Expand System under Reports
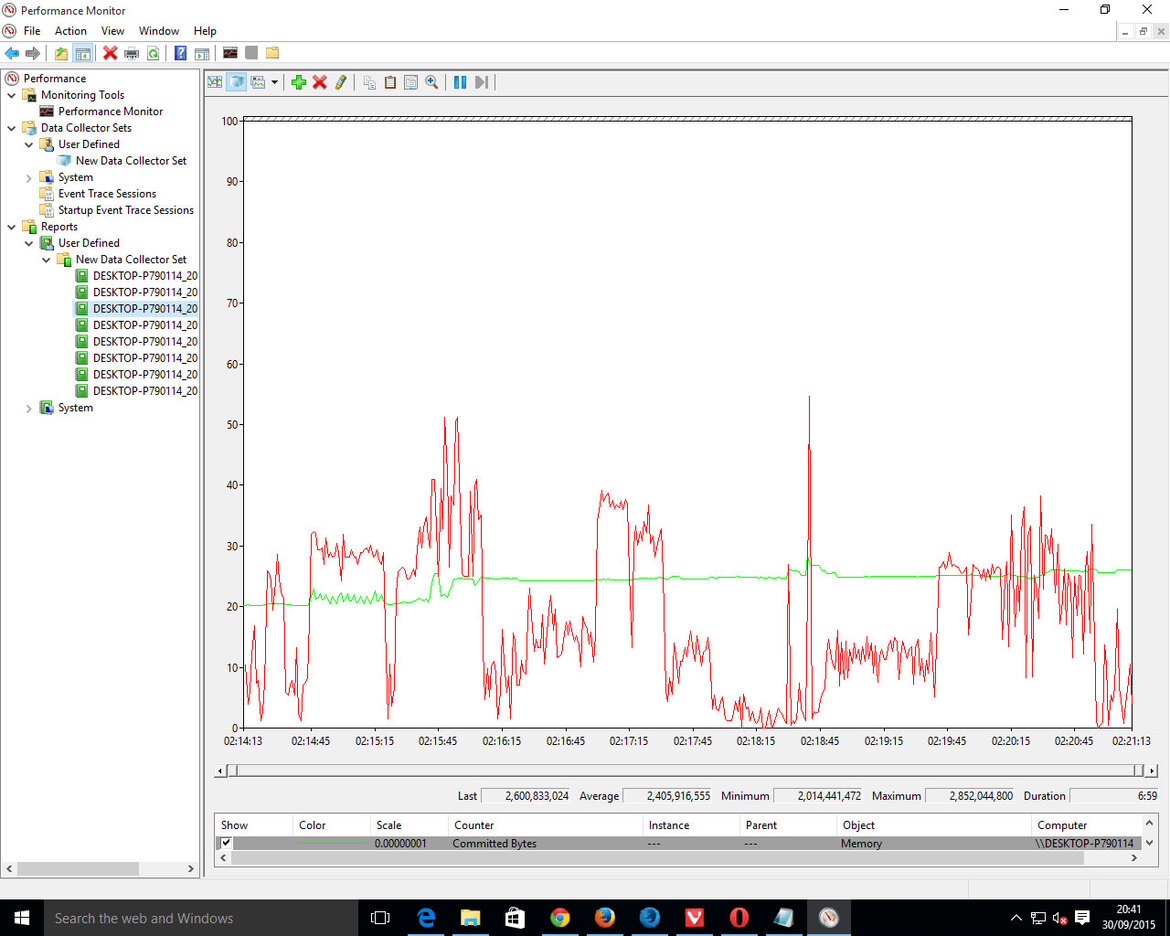Viewport: 1170px width, 936px height. [x=28, y=408]
